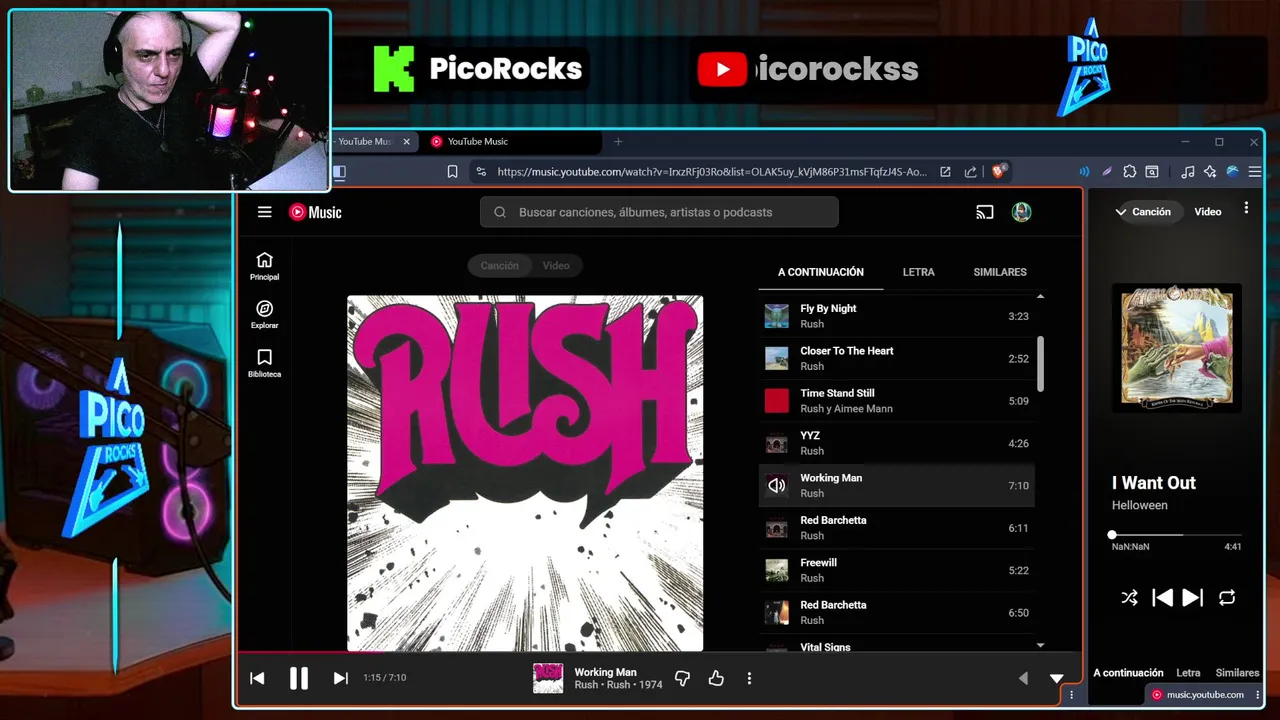This screenshot has height=720, width=1280.
Task: Focus the Buscar canciones search field
Action: coord(659,212)
